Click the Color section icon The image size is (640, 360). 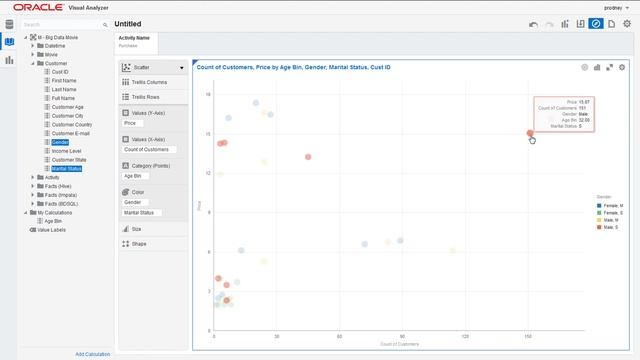tap(125, 192)
